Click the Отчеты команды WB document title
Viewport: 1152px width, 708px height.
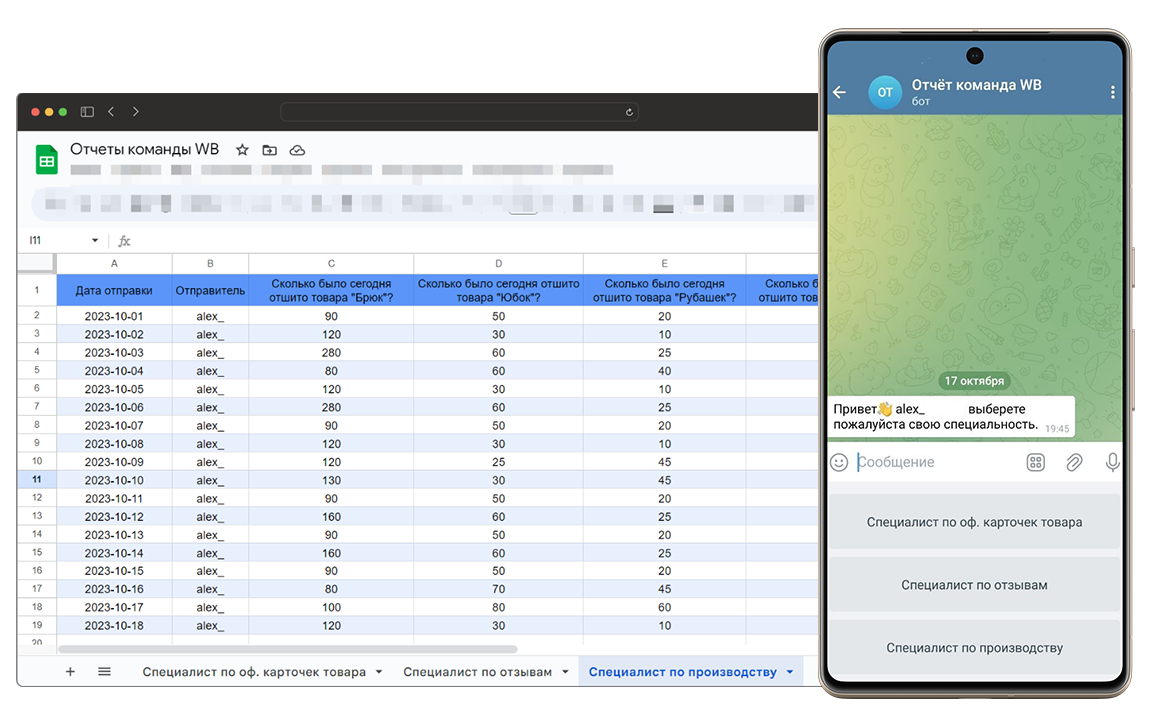point(145,149)
